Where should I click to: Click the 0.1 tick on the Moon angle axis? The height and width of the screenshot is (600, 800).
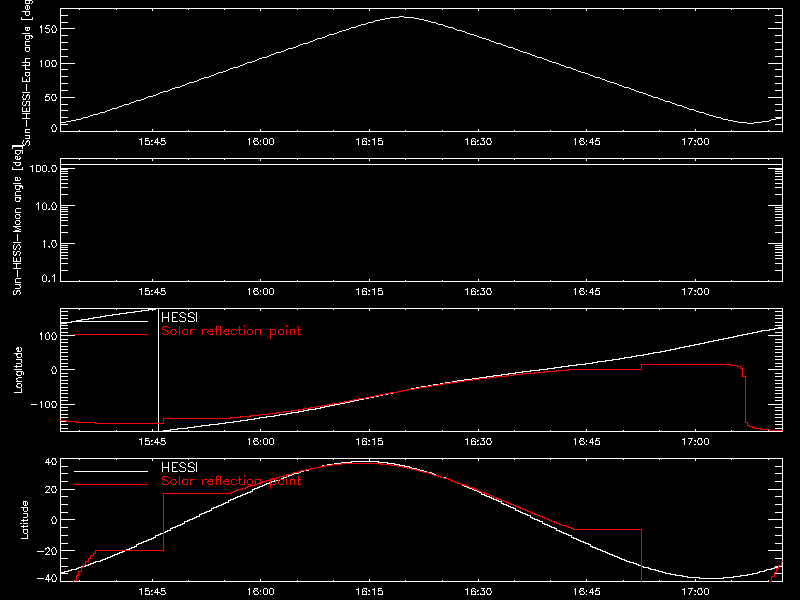(x=49, y=278)
